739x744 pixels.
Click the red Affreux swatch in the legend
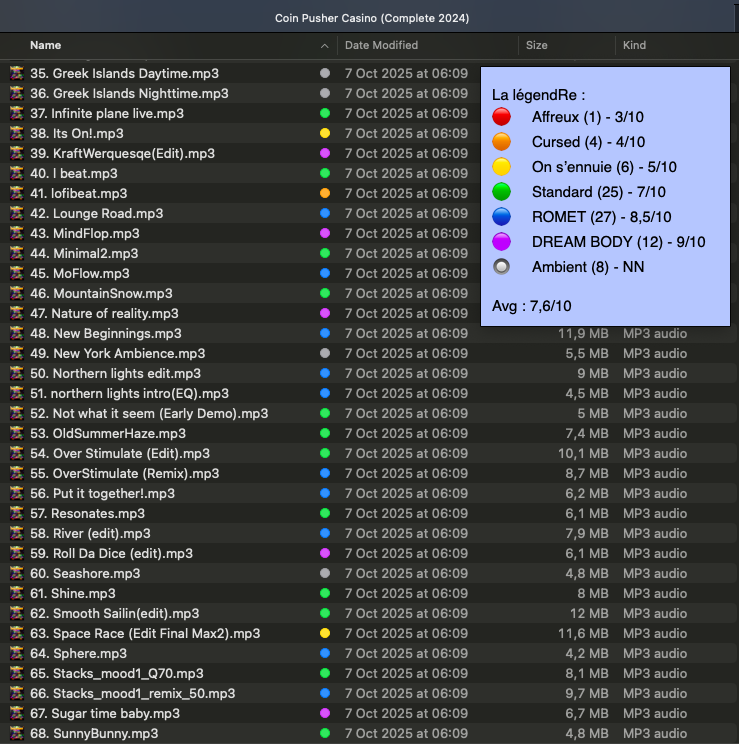pyautogui.click(x=501, y=117)
